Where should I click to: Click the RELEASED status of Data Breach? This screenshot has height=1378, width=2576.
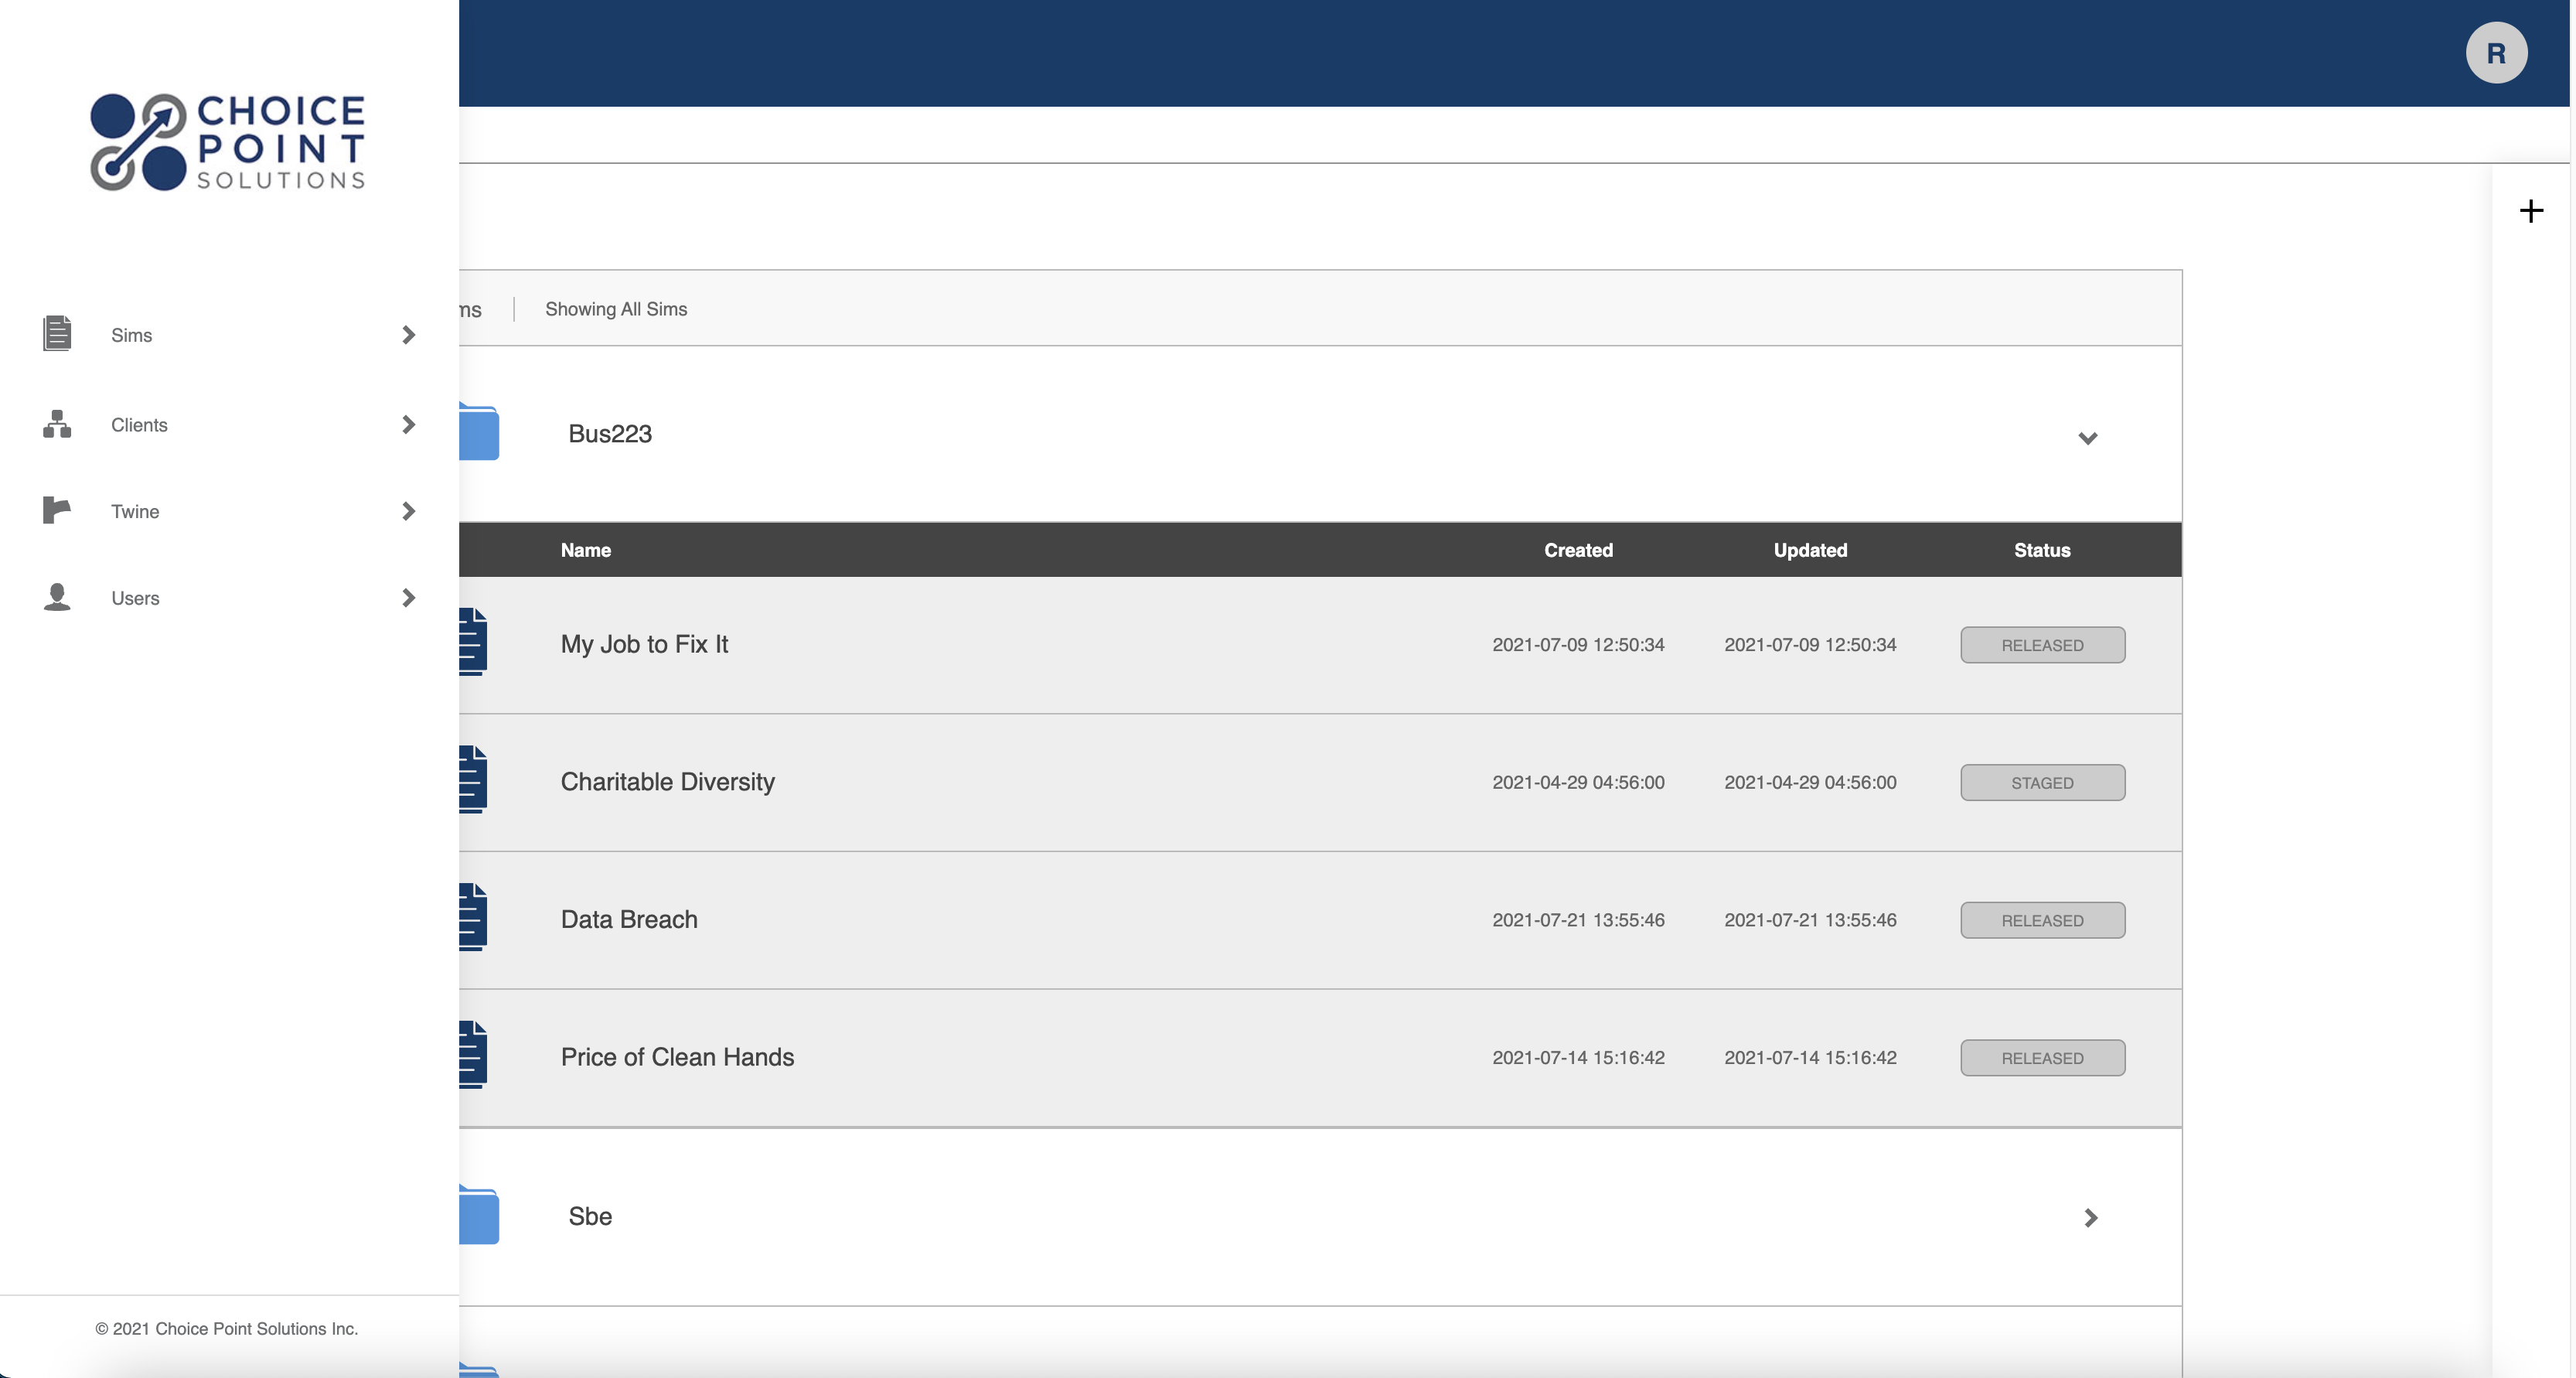pos(2042,920)
